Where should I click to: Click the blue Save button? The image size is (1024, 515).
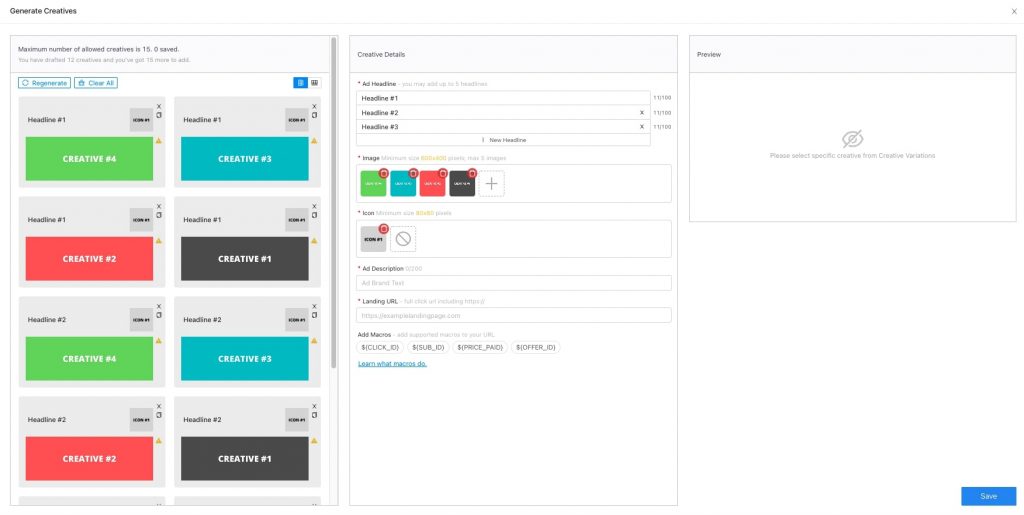(988, 496)
